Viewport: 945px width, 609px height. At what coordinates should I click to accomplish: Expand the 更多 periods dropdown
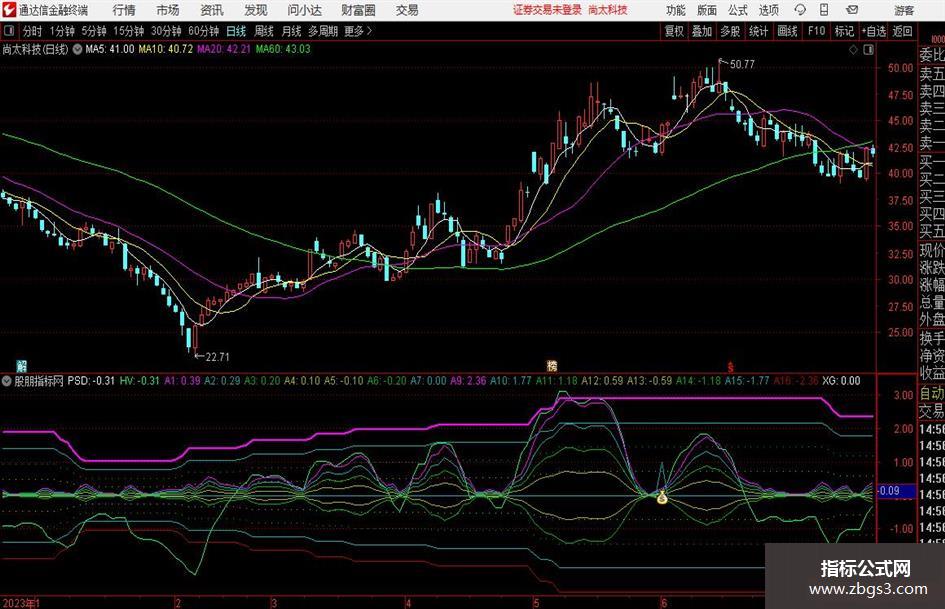point(358,31)
